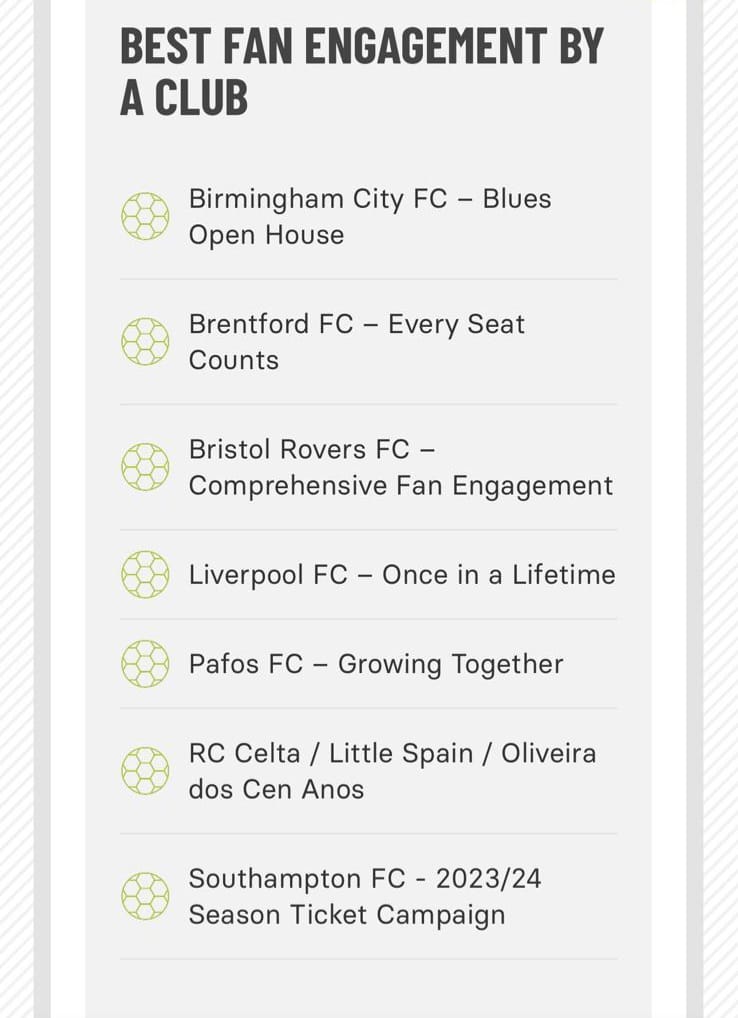Open Birmingham City FC – Blues Open House

click(x=370, y=216)
